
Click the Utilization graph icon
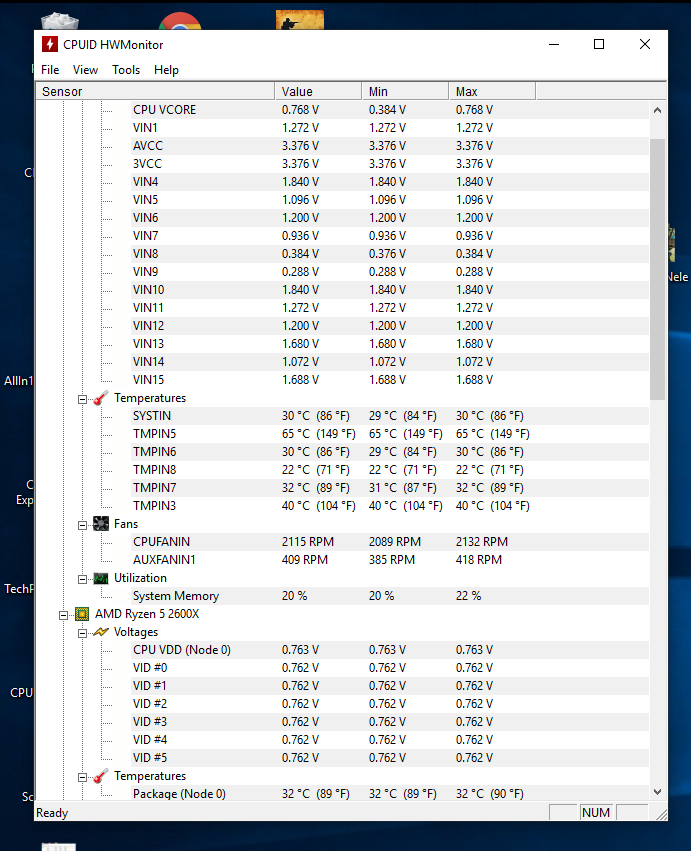coord(101,579)
